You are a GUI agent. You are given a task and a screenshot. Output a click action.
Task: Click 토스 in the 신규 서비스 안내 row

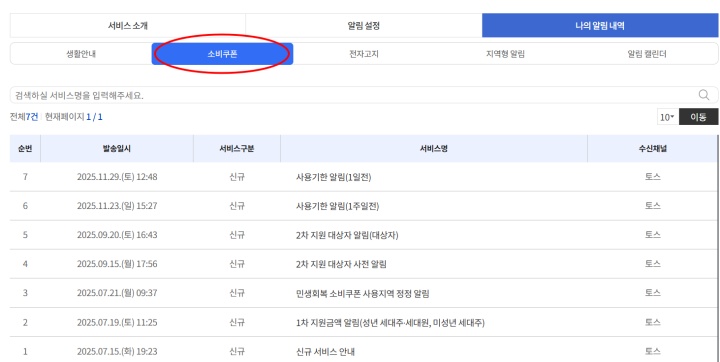point(652,351)
